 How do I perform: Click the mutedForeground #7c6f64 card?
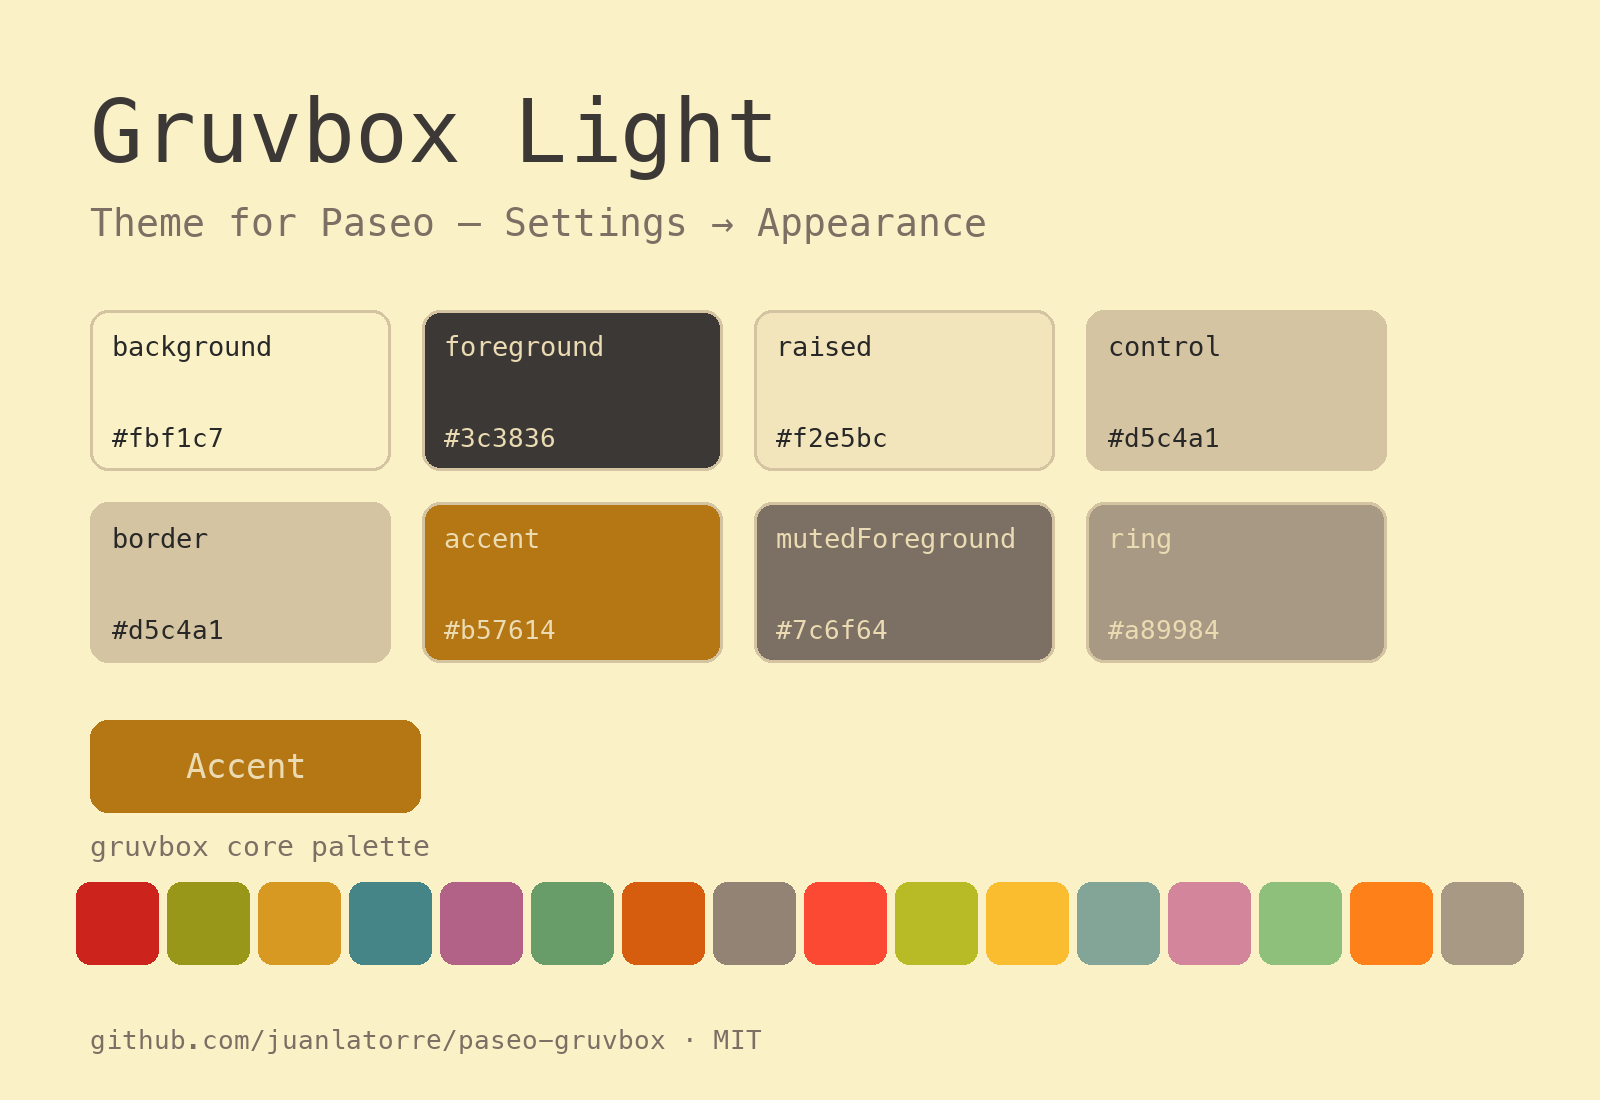(x=904, y=582)
